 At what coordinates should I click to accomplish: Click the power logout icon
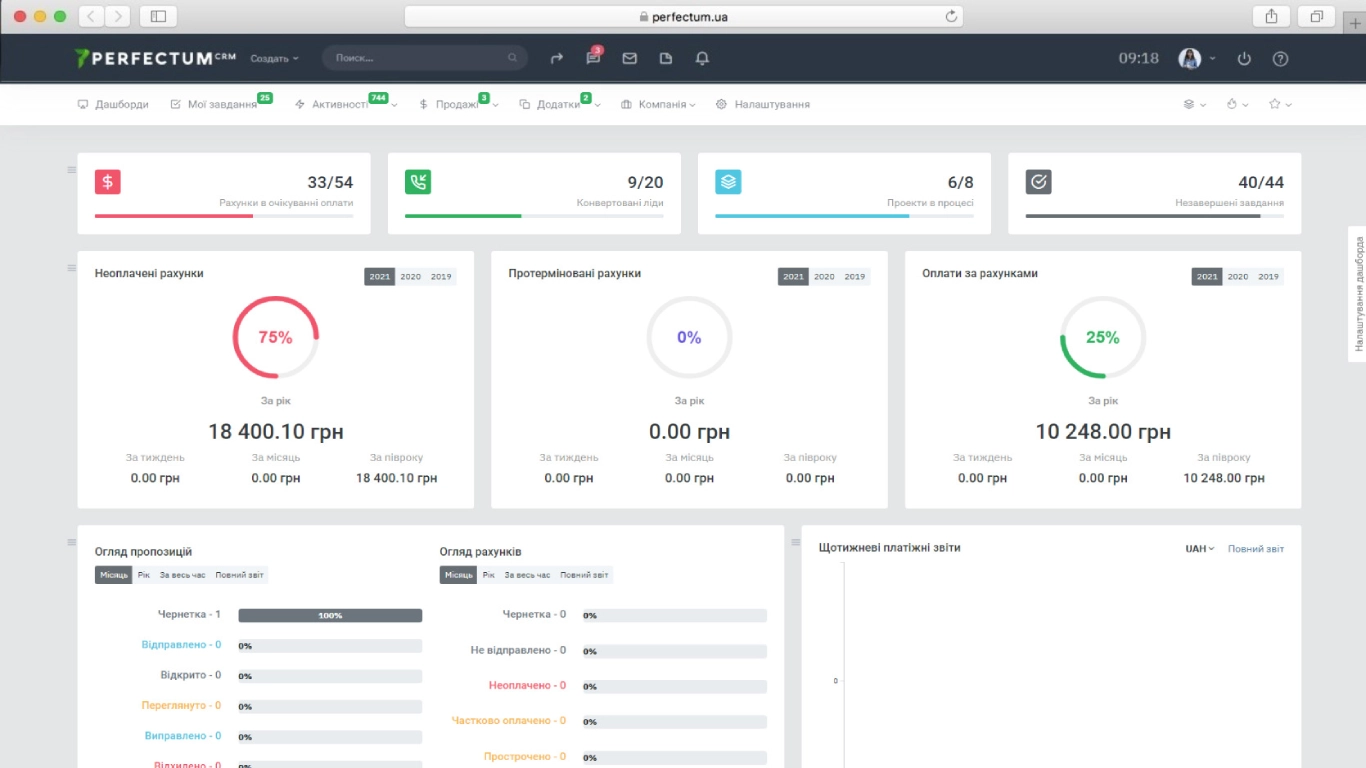[x=1244, y=59]
